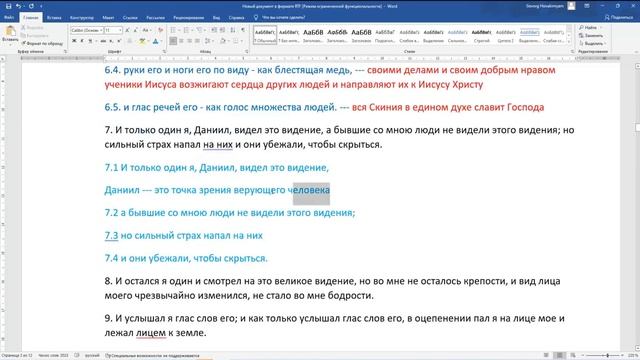Switch to the Рассылки ribbon tab

click(156, 18)
